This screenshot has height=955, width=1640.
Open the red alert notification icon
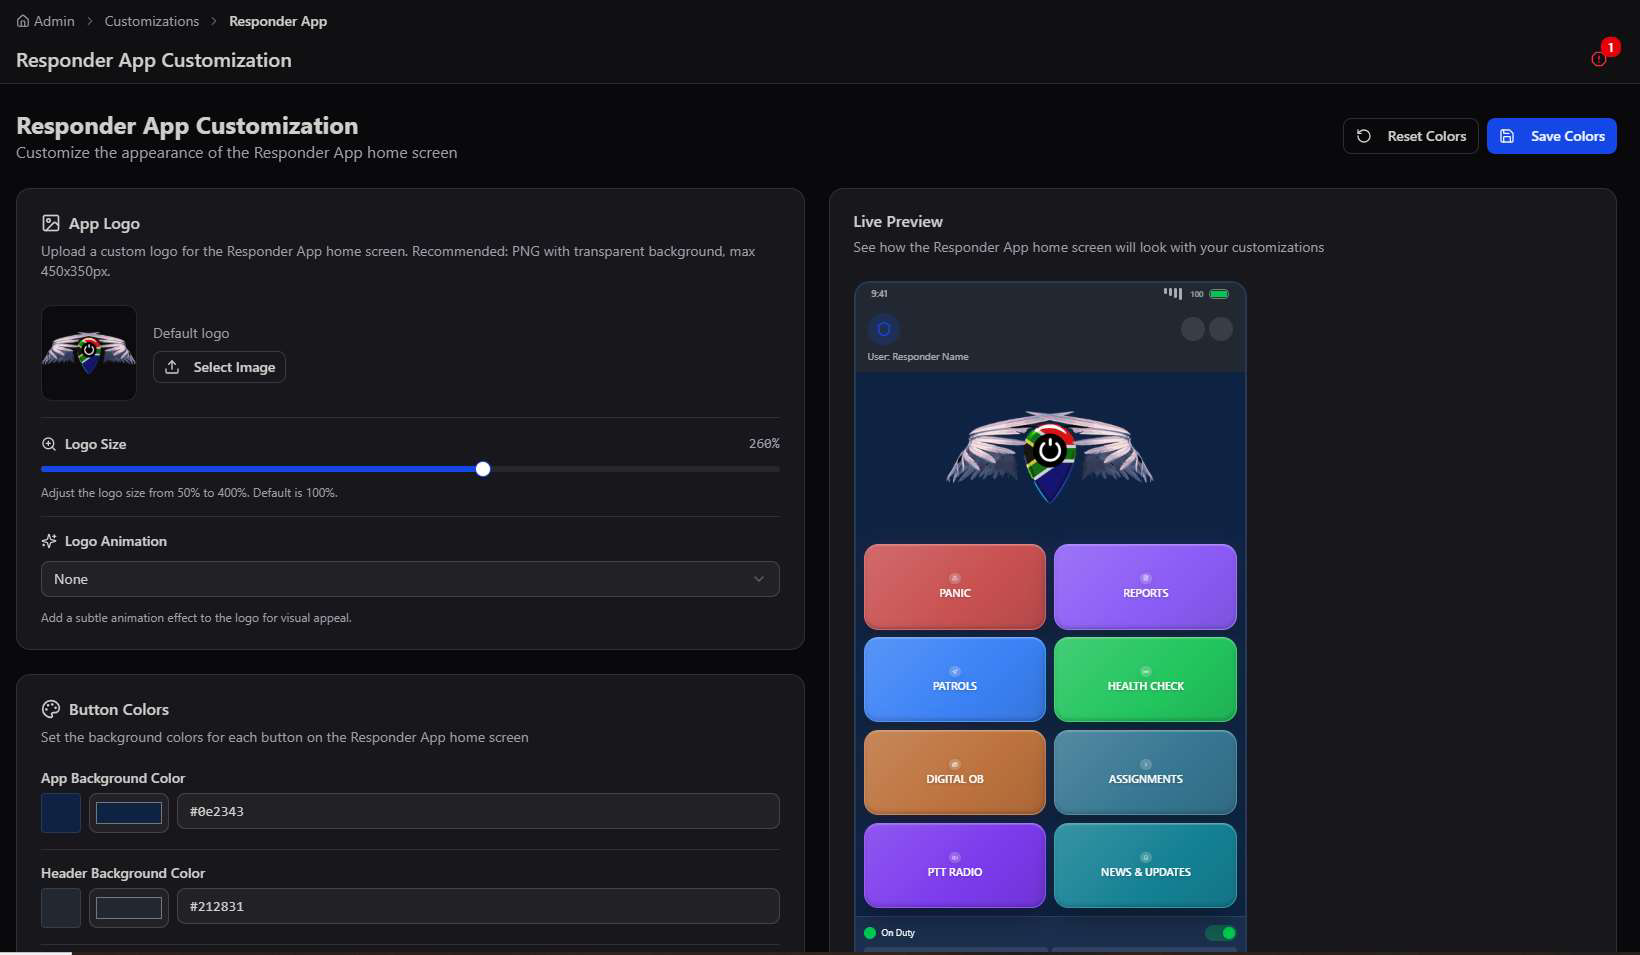(x=1599, y=59)
